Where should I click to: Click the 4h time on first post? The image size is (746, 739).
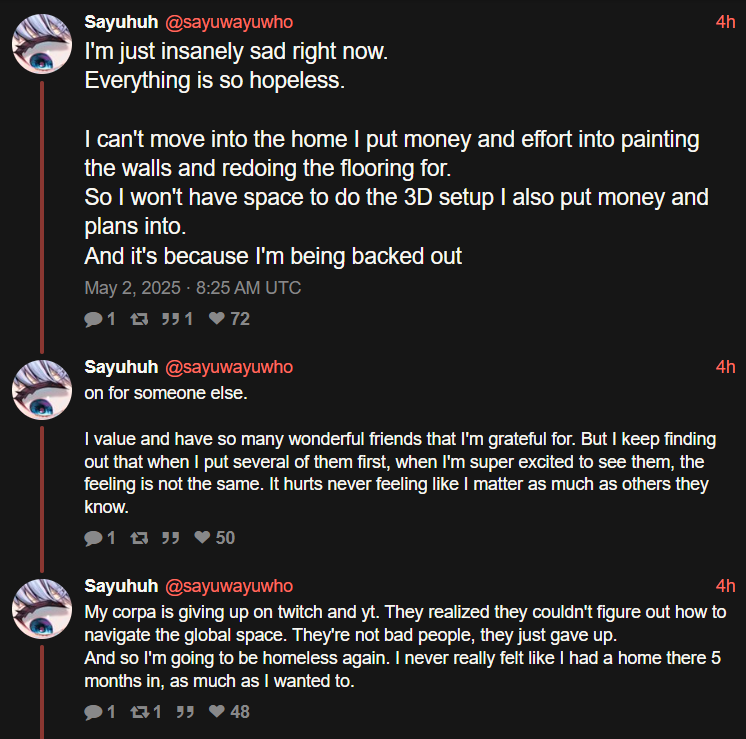coord(725,22)
